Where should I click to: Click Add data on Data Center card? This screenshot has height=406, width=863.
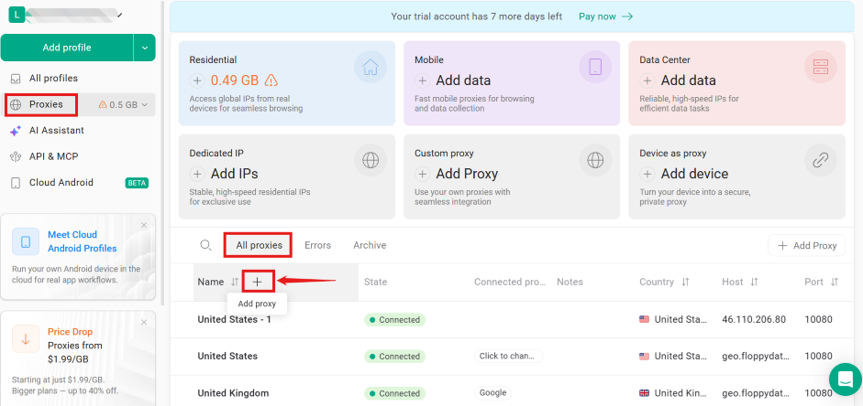[x=688, y=81]
